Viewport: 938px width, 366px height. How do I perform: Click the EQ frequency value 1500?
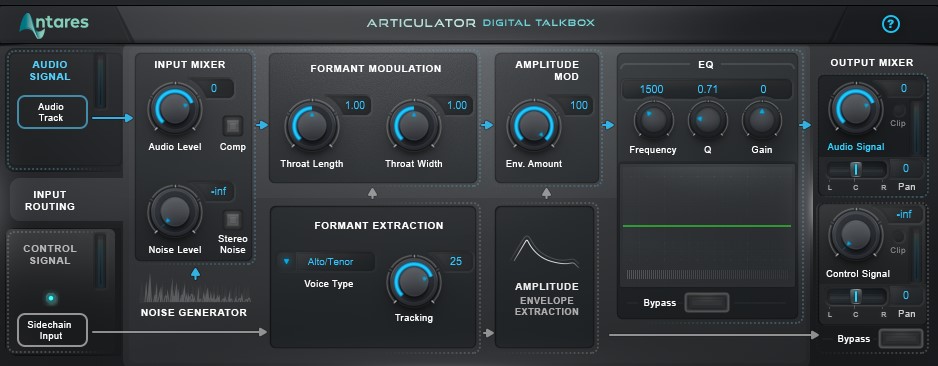click(x=651, y=89)
